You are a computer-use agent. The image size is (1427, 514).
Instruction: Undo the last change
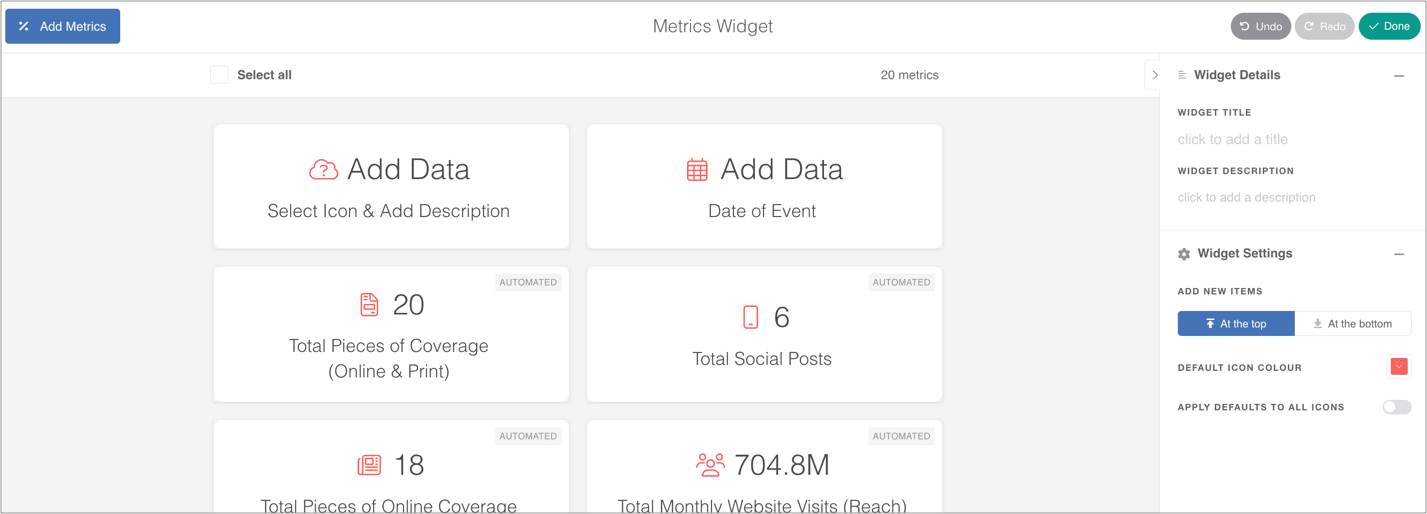tap(1260, 27)
